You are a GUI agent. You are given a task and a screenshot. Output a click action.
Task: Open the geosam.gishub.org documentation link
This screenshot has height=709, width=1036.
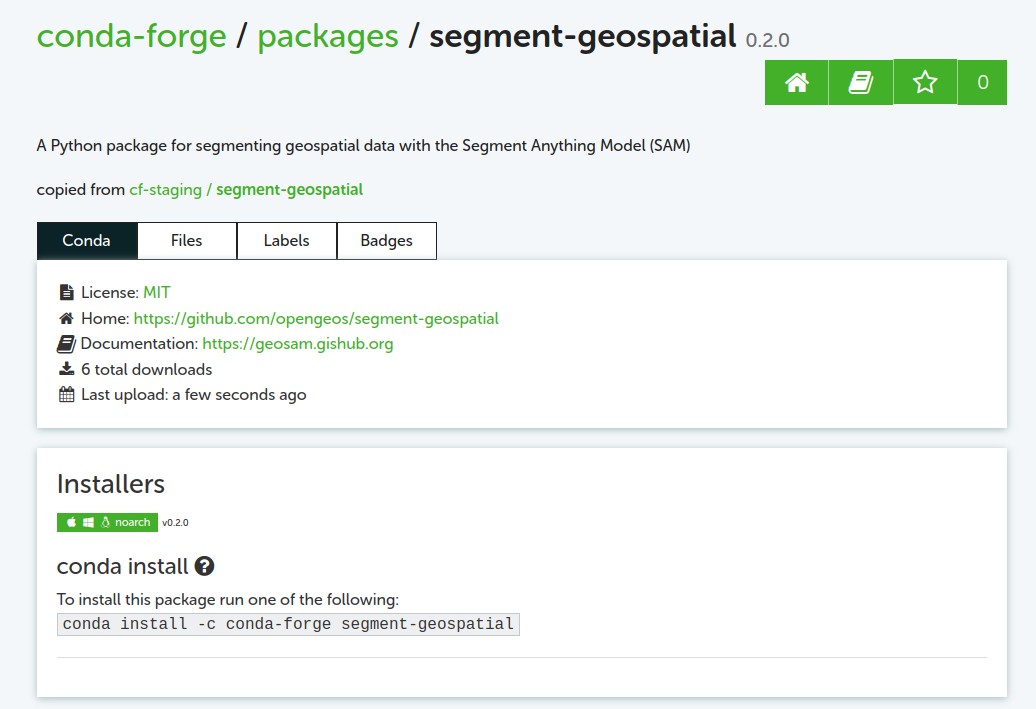click(x=297, y=344)
